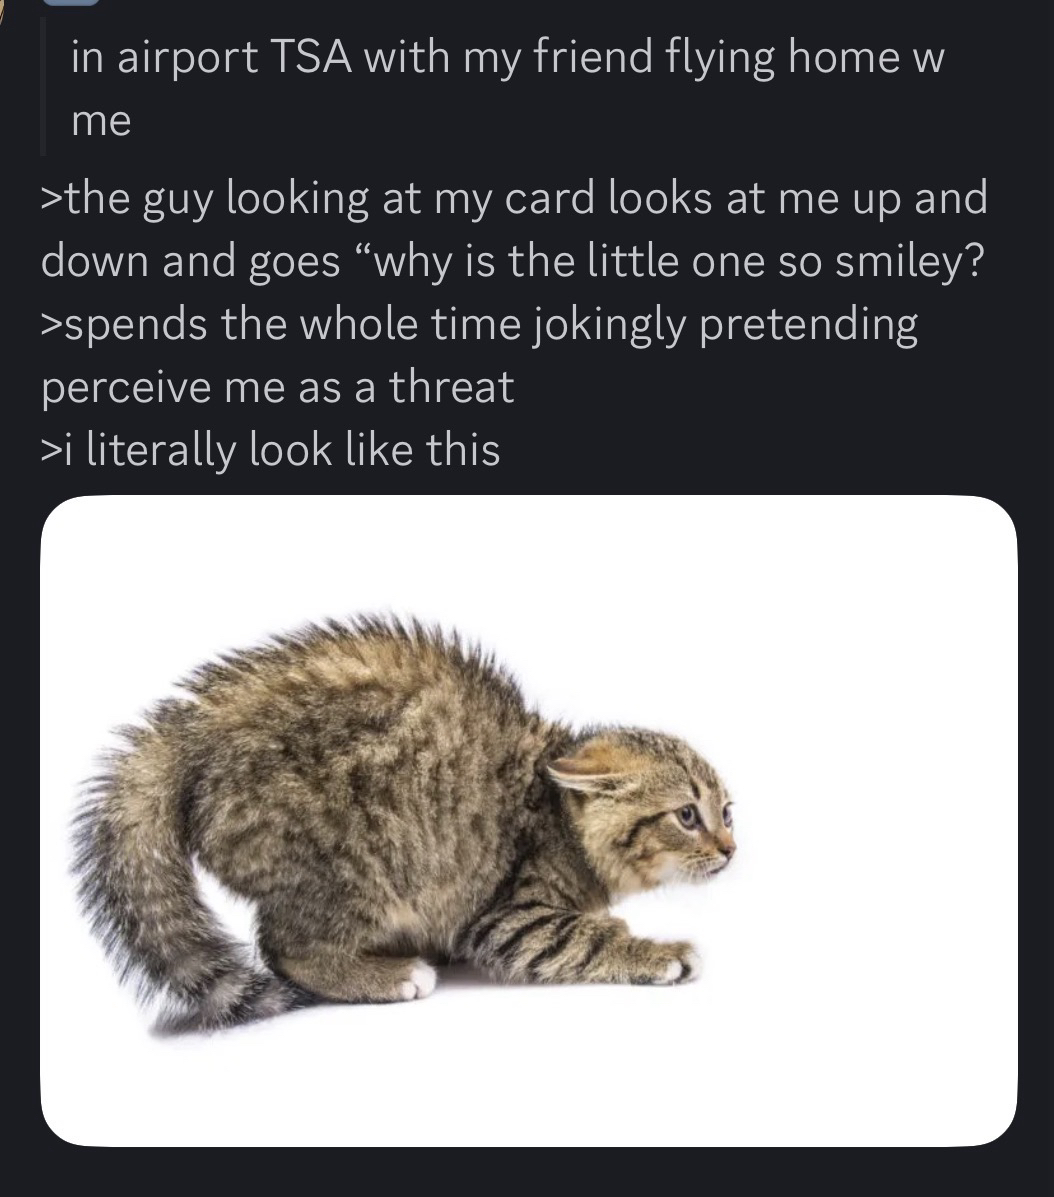Click the line ">i literally look like this"
The image size is (1054, 1197).
pos(270,450)
